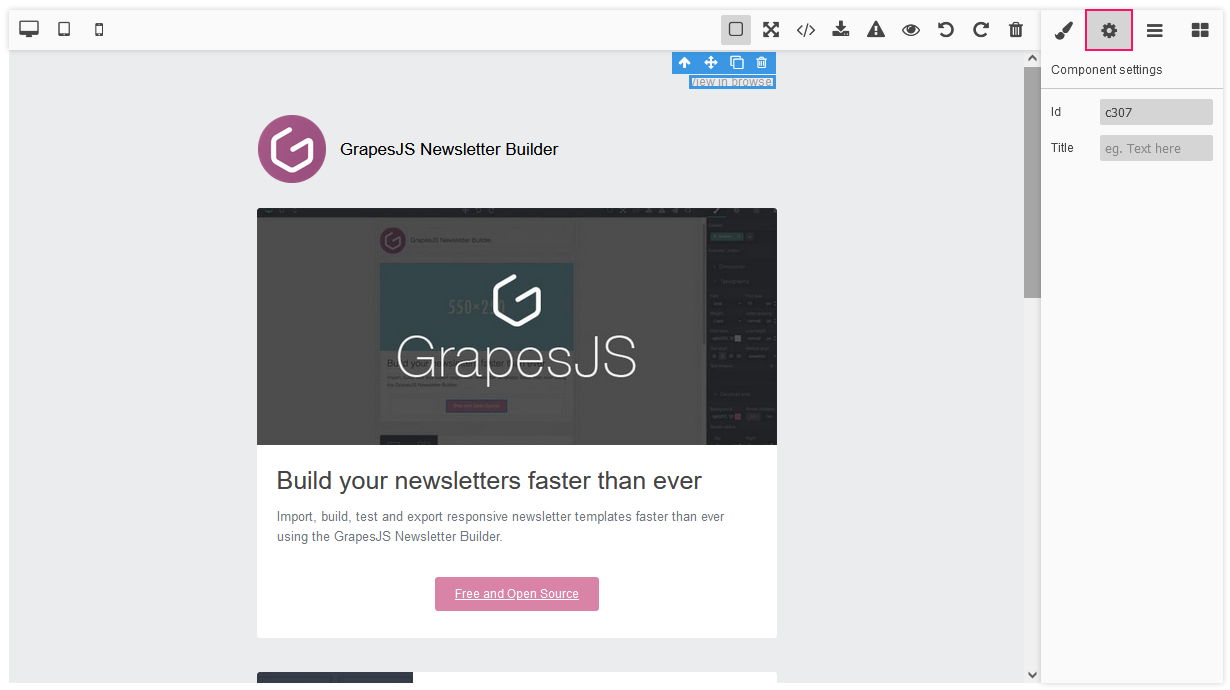Click the canvas vertical scrollbar thumb
The image size is (1230, 690).
(x=1032, y=183)
